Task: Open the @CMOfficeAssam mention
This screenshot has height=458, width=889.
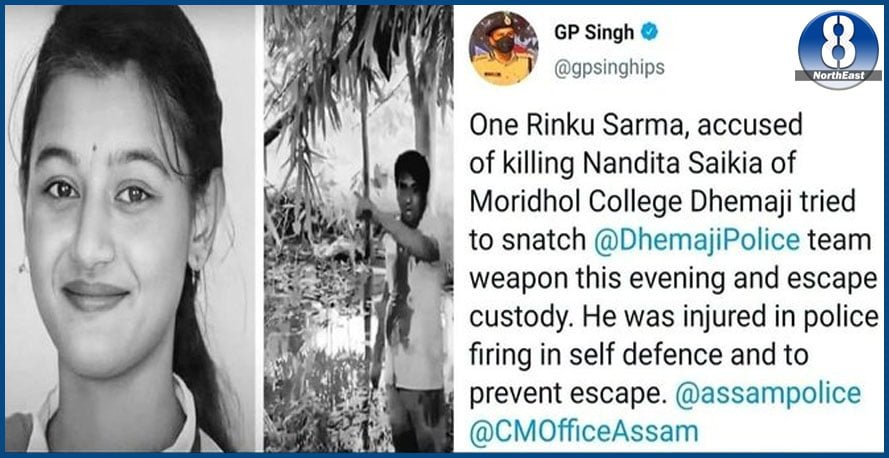Action: coord(583,432)
